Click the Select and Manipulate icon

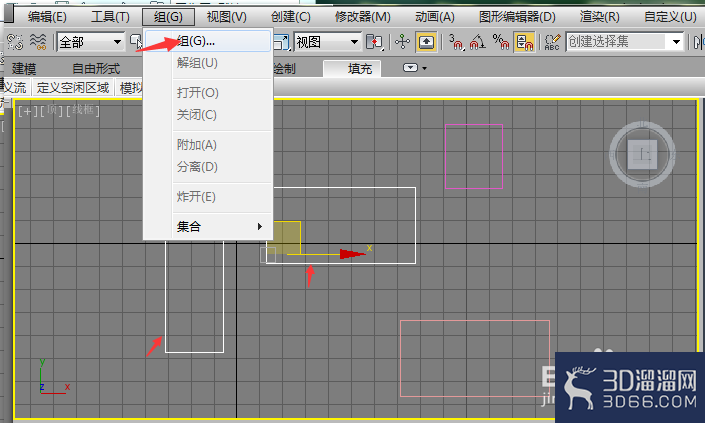coord(402,42)
